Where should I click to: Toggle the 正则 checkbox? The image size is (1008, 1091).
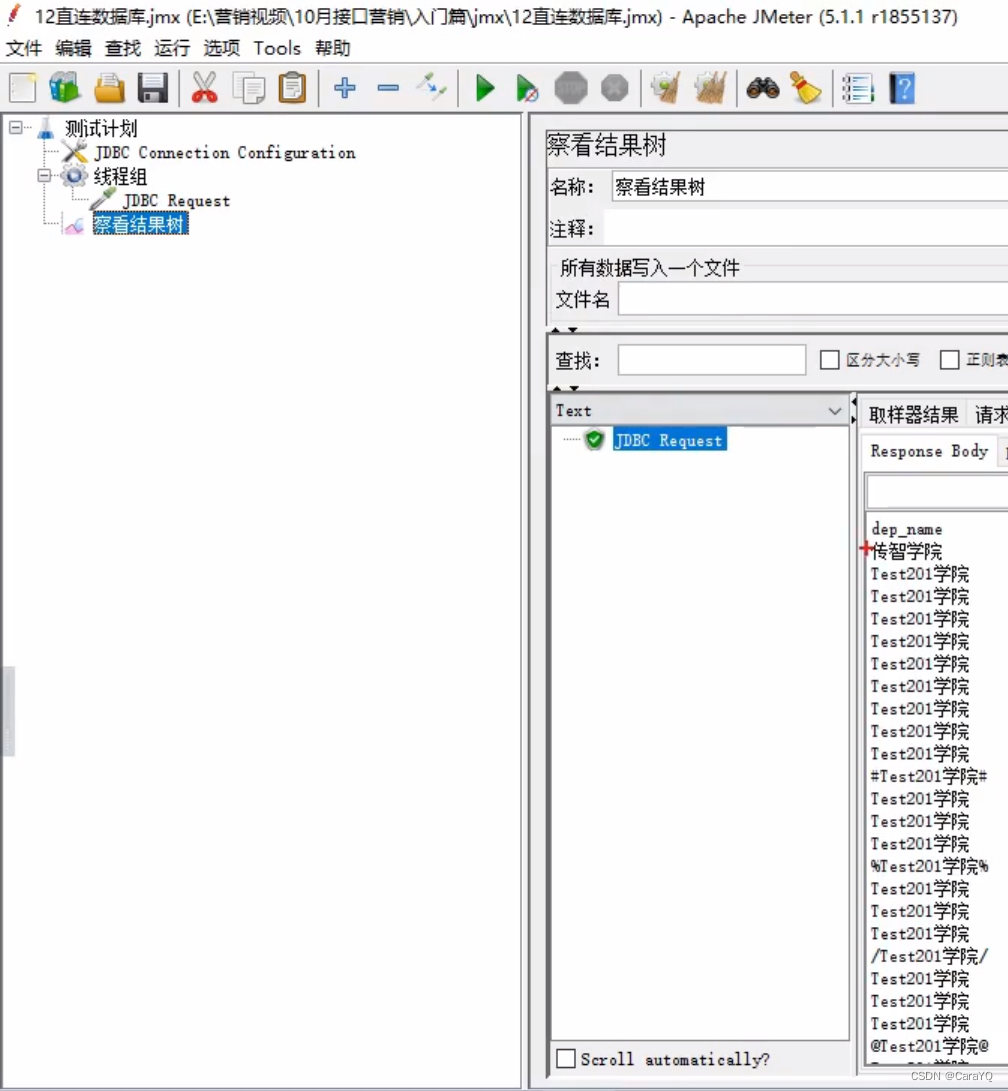click(950, 360)
